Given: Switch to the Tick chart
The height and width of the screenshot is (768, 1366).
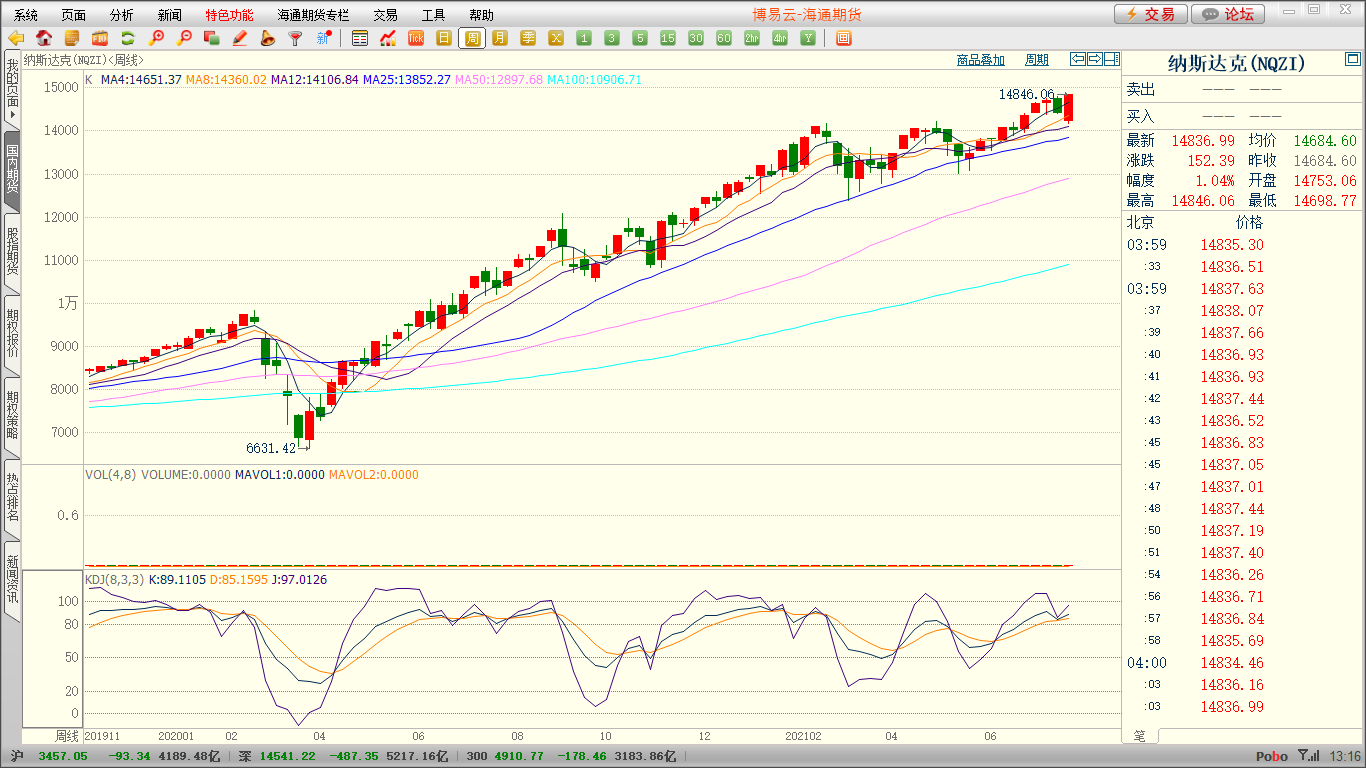Looking at the screenshot, I should click(x=416, y=38).
